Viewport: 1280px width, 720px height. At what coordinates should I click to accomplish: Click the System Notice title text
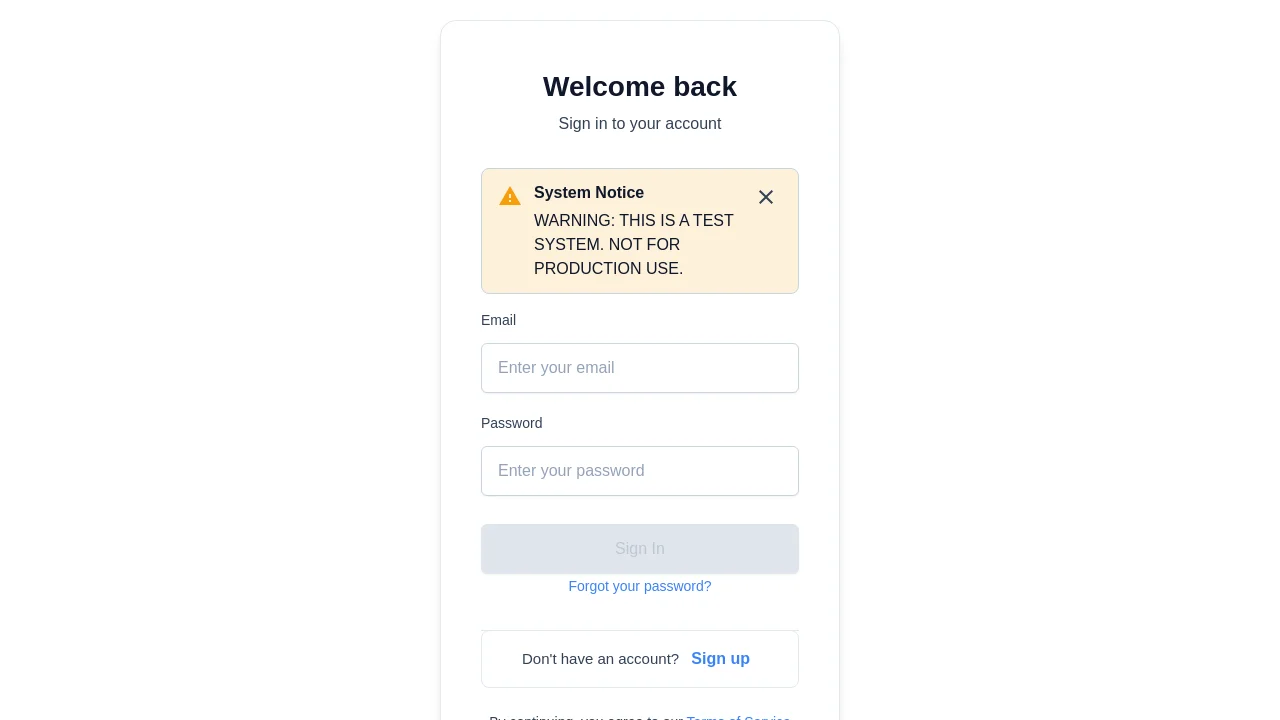tap(589, 192)
